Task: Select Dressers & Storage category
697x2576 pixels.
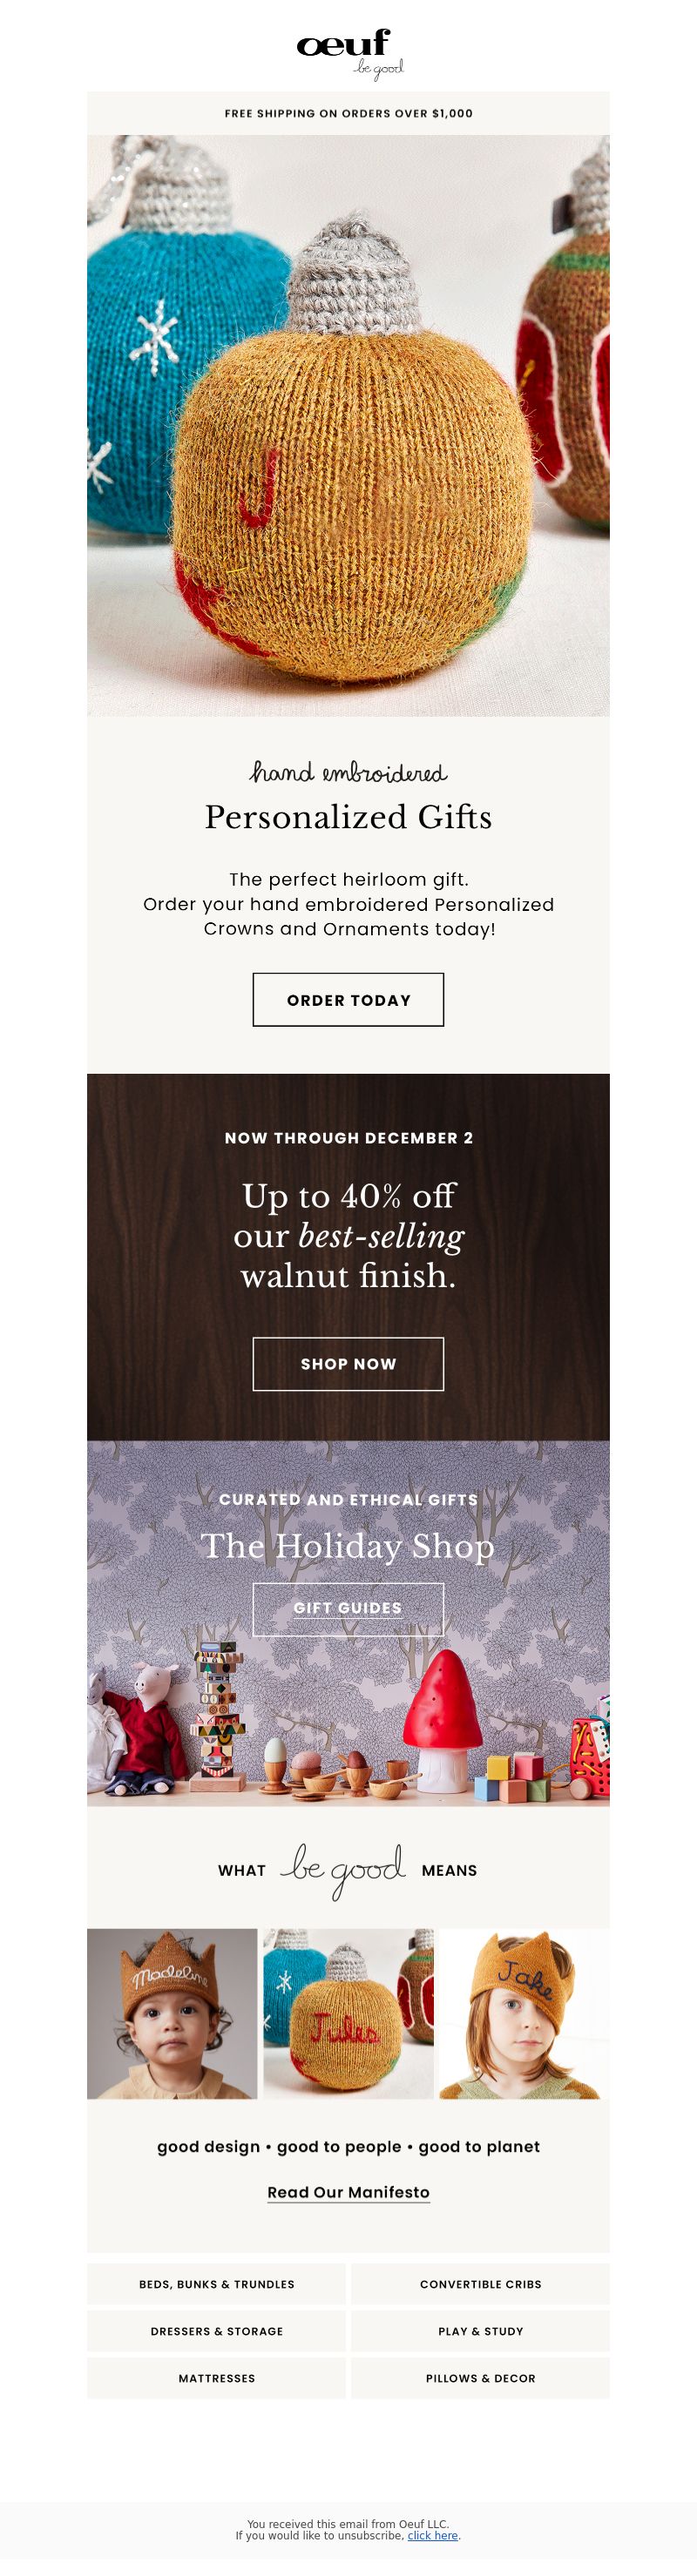Action: tap(216, 2330)
